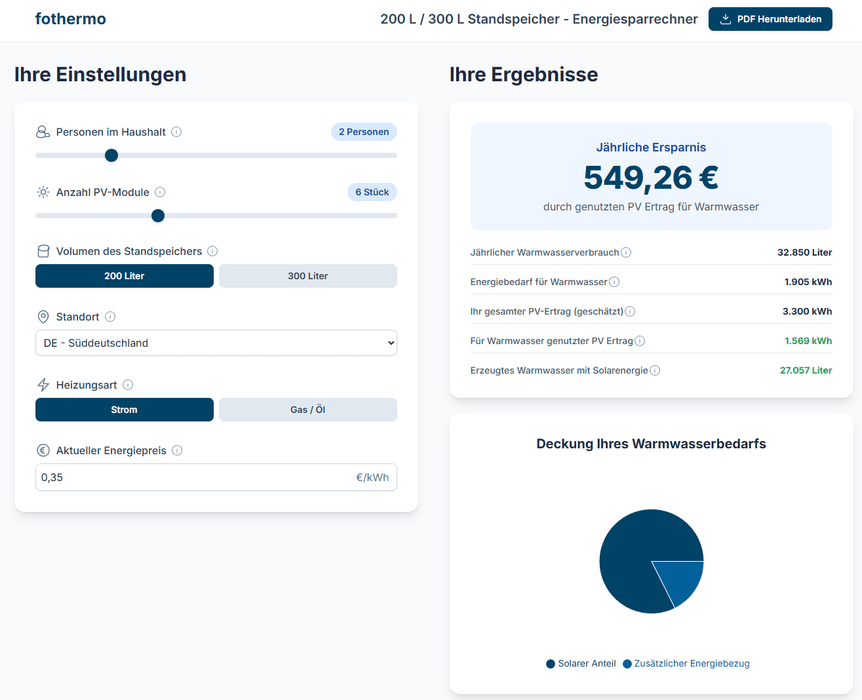Click the fothermo logo link
This screenshot has height=700, width=862.
[x=70, y=19]
